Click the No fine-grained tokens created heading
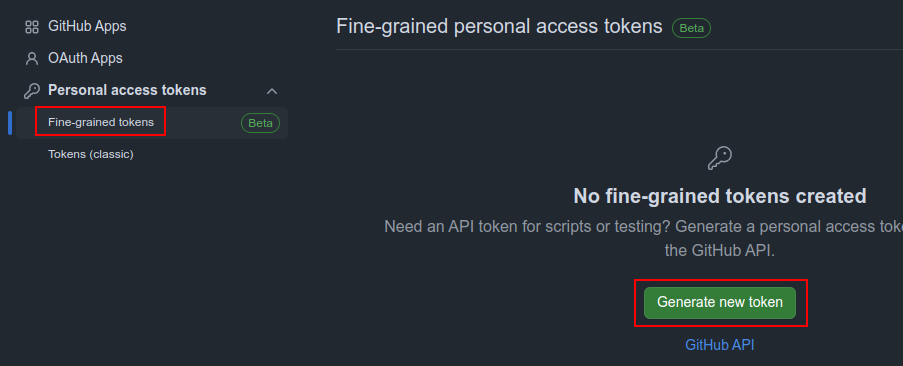This screenshot has height=366, width=903. (720, 196)
